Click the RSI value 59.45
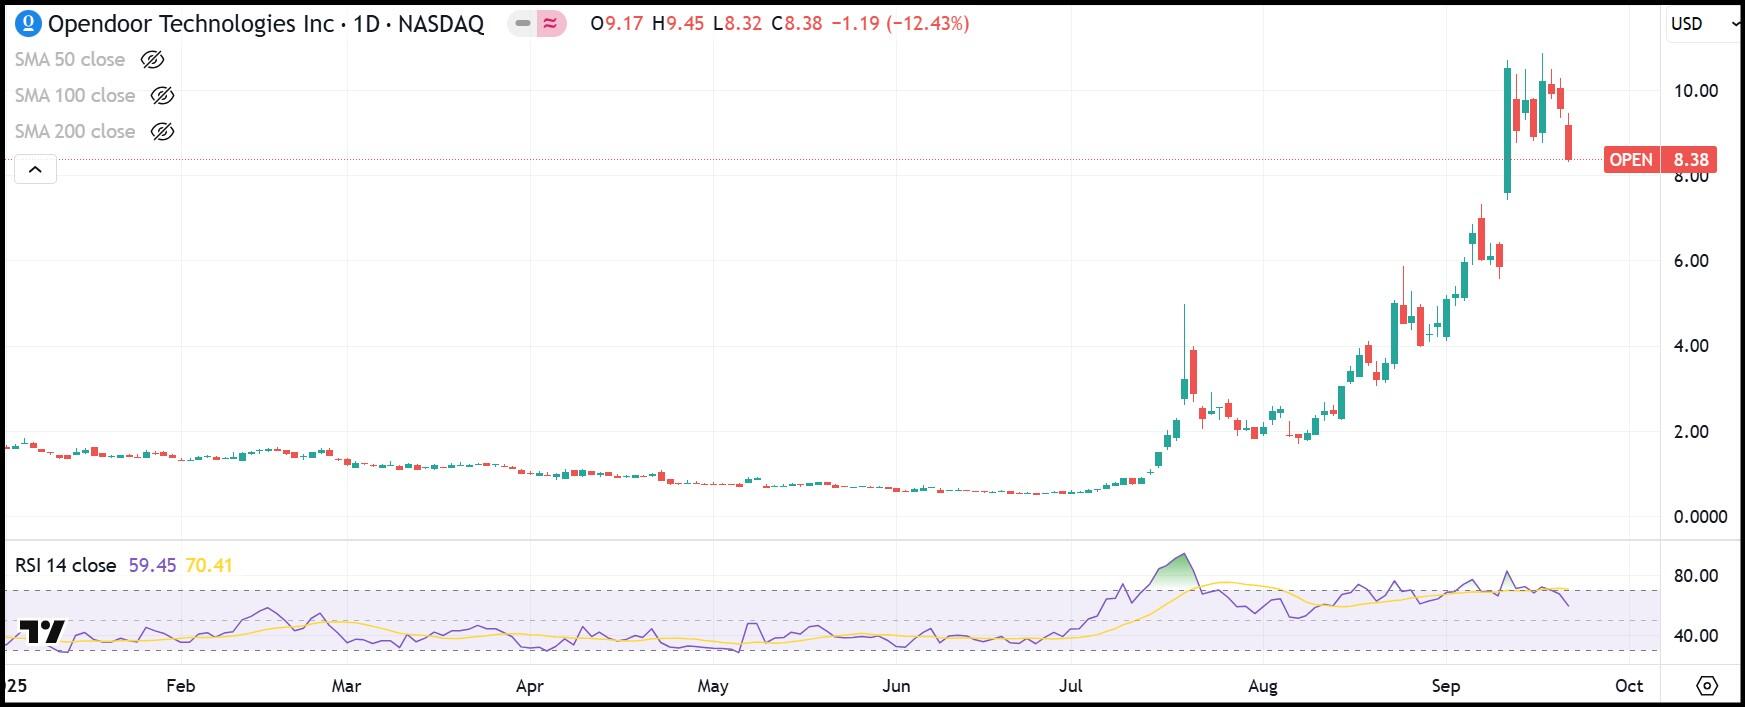The width and height of the screenshot is (1745, 707). point(153,566)
